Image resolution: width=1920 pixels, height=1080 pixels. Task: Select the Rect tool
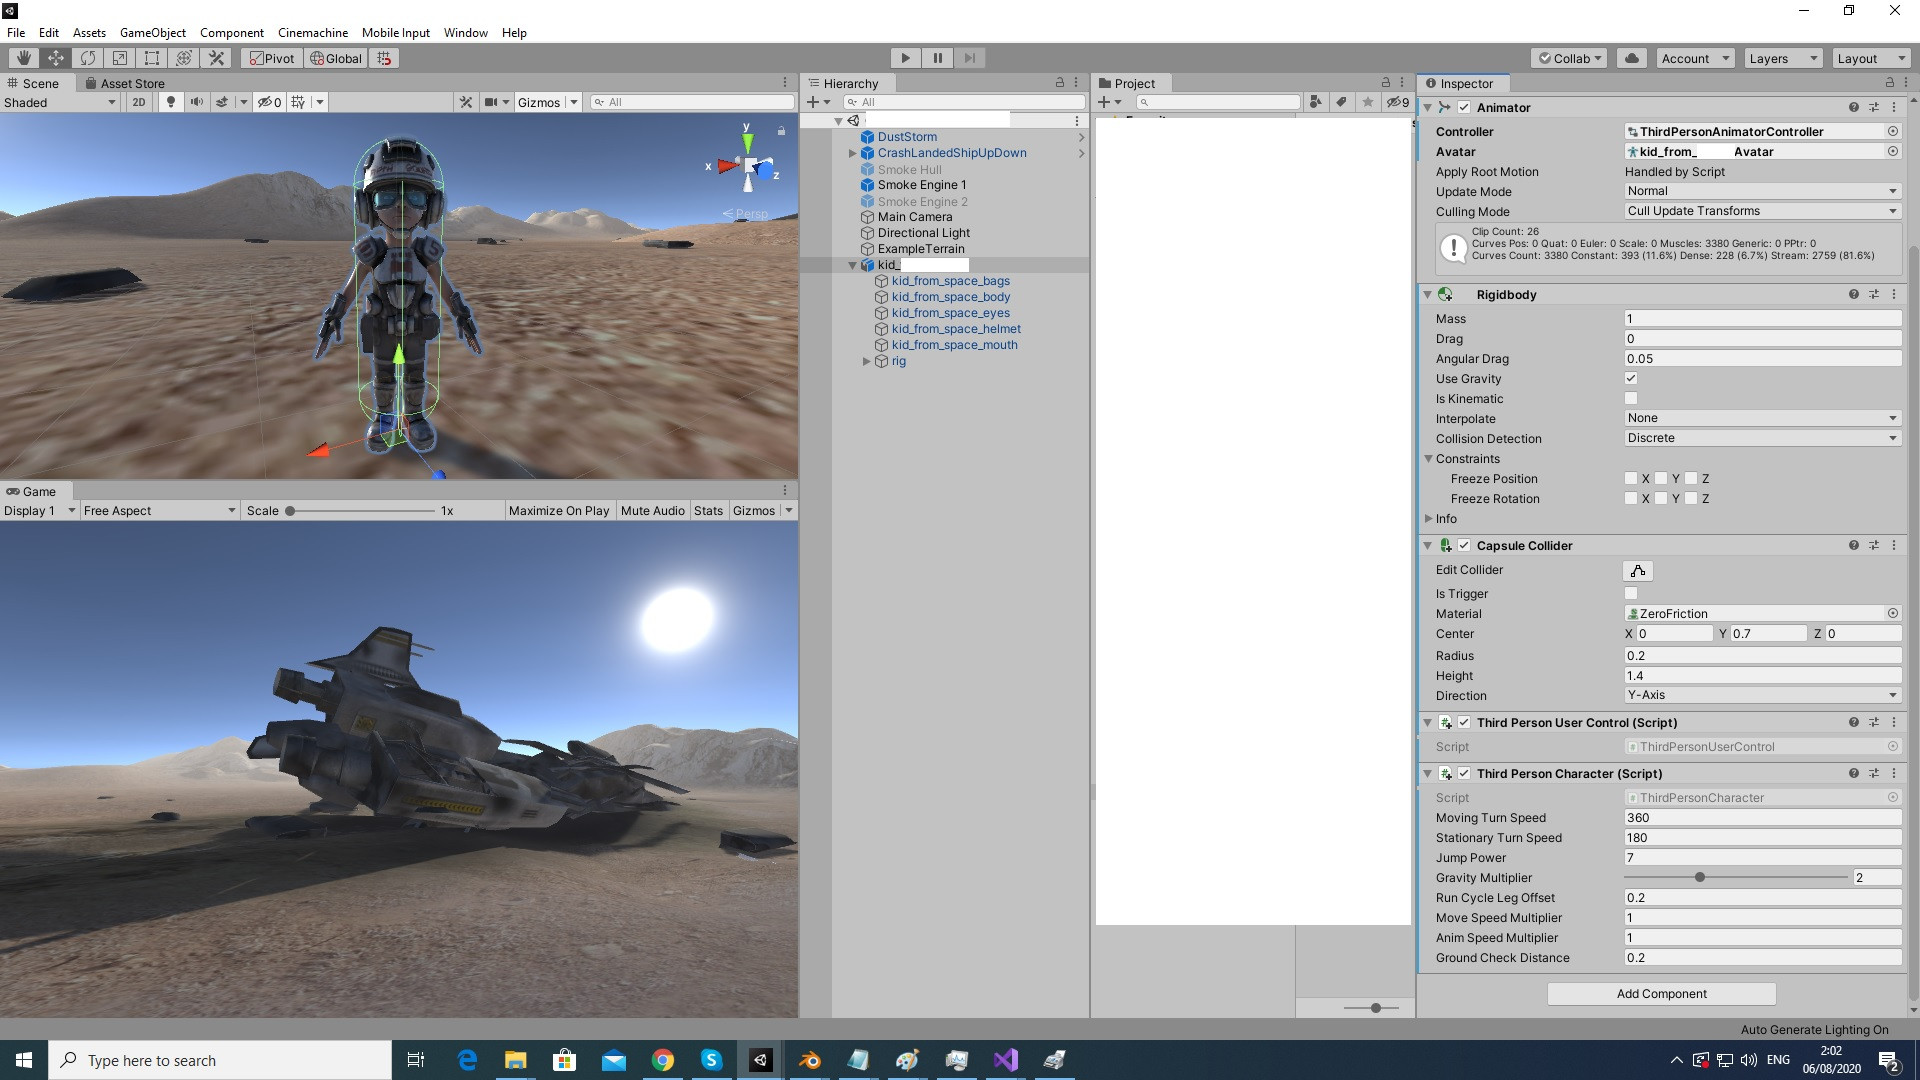pos(152,57)
